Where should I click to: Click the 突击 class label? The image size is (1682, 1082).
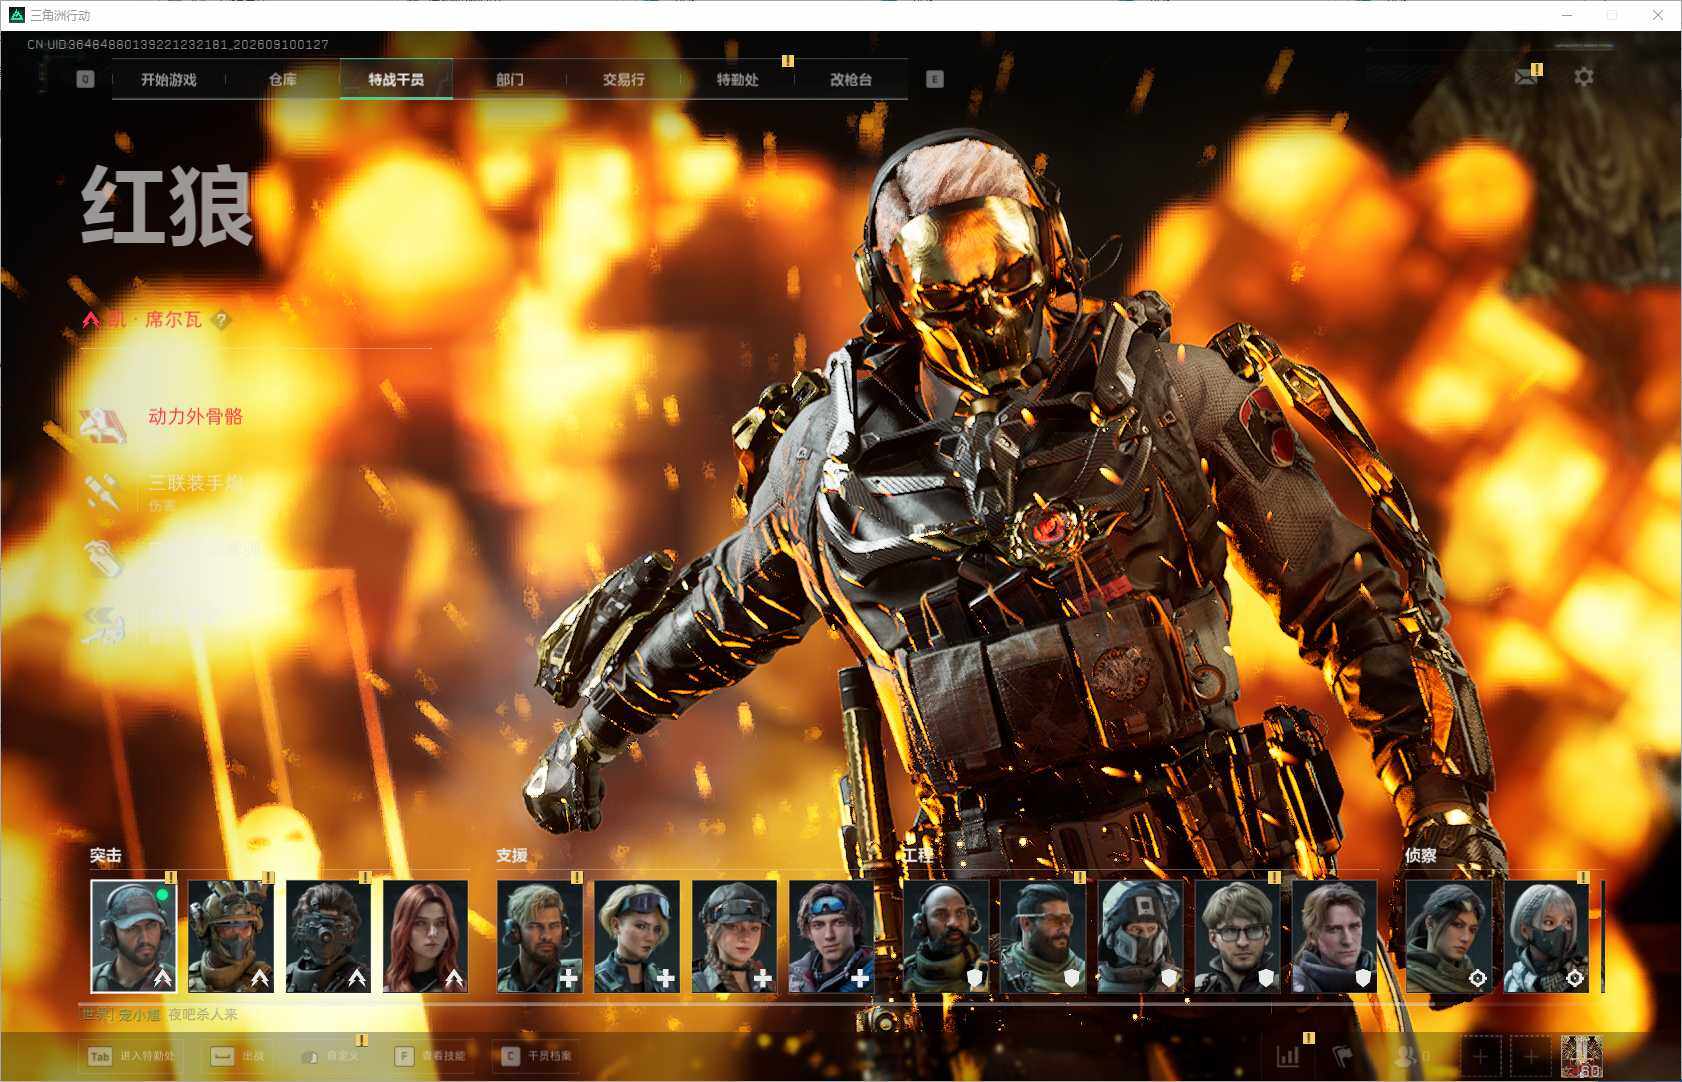[x=106, y=856]
